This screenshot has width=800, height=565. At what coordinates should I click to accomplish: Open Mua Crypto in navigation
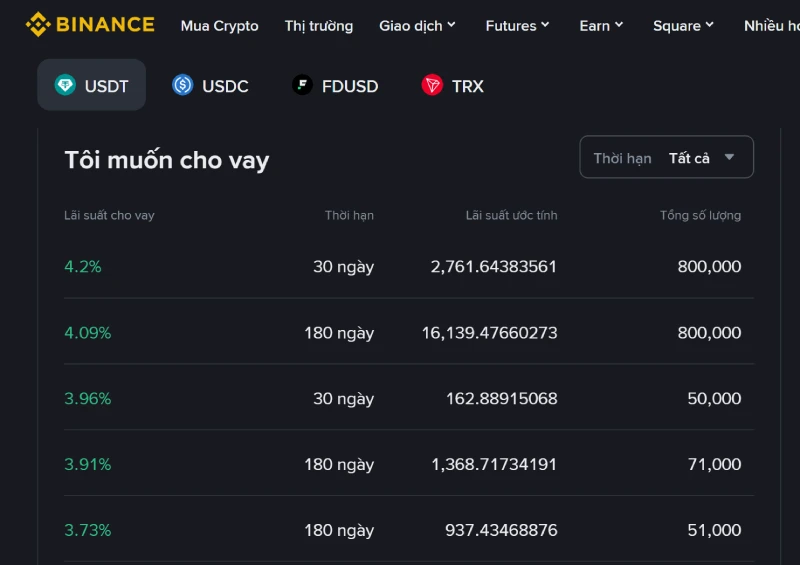[x=219, y=26]
